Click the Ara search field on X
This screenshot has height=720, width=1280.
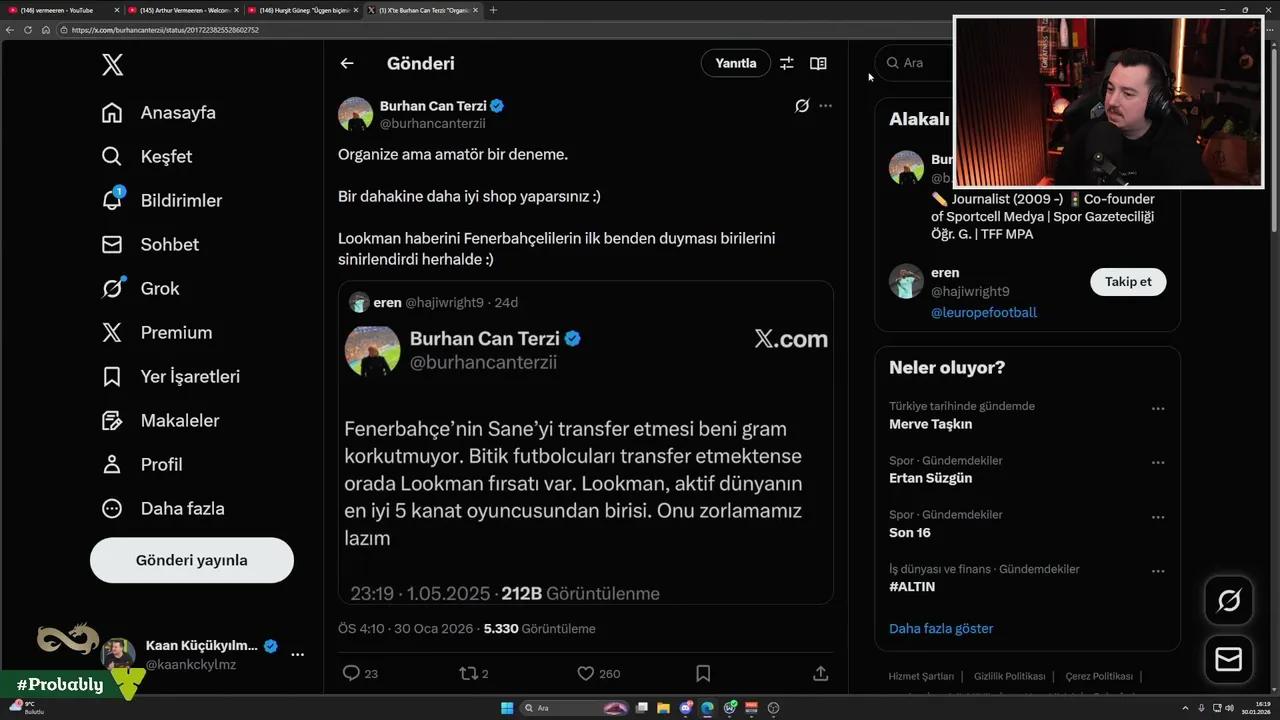click(915, 62)
